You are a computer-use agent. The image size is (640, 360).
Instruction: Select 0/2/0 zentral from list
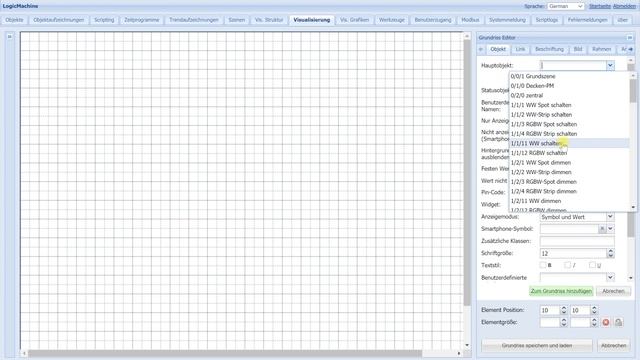click(x=569, y=96)
